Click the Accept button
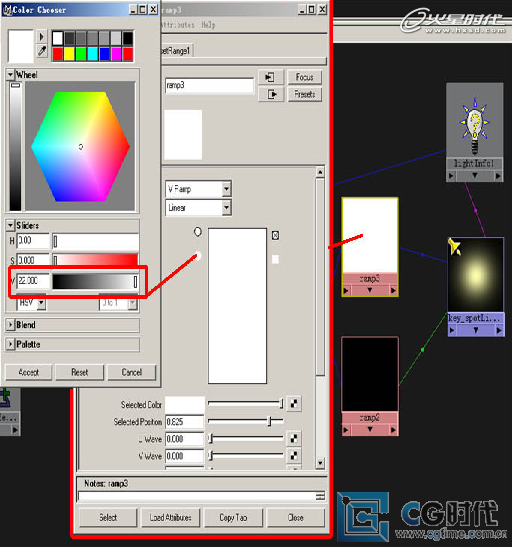 pos(29,372)
